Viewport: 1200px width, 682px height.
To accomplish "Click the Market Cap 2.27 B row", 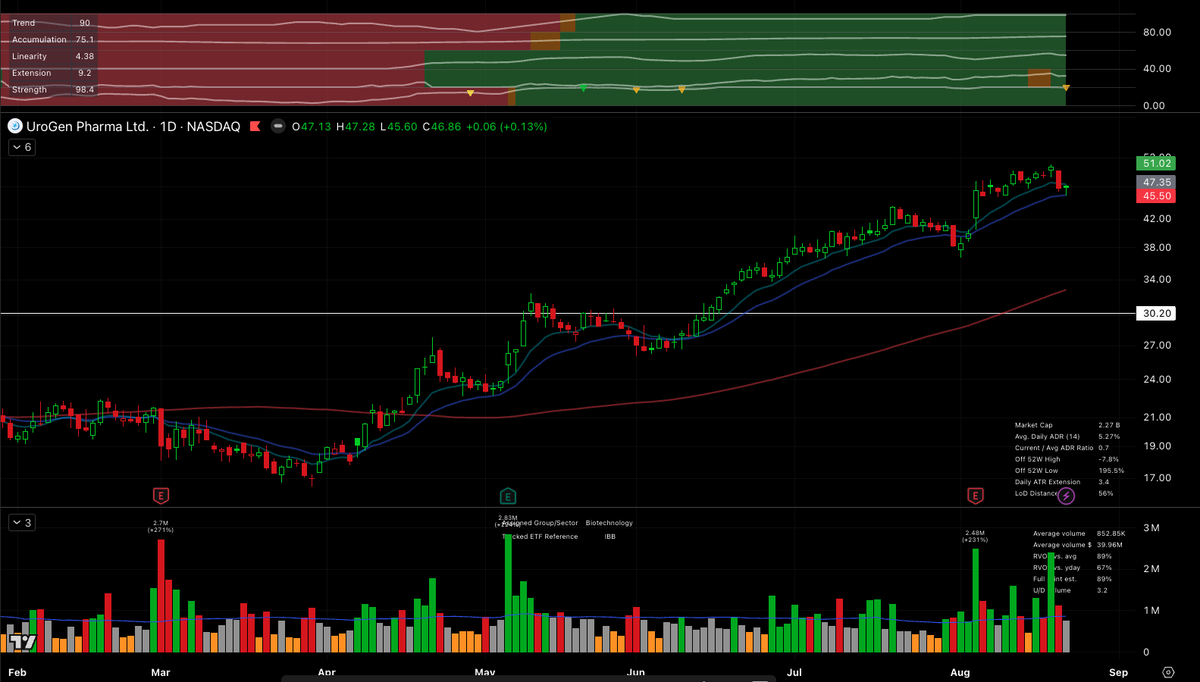I will coord(1068,425).
